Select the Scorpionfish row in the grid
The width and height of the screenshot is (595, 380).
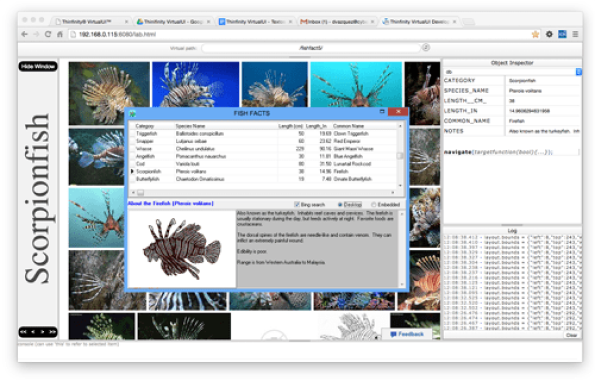264,171
